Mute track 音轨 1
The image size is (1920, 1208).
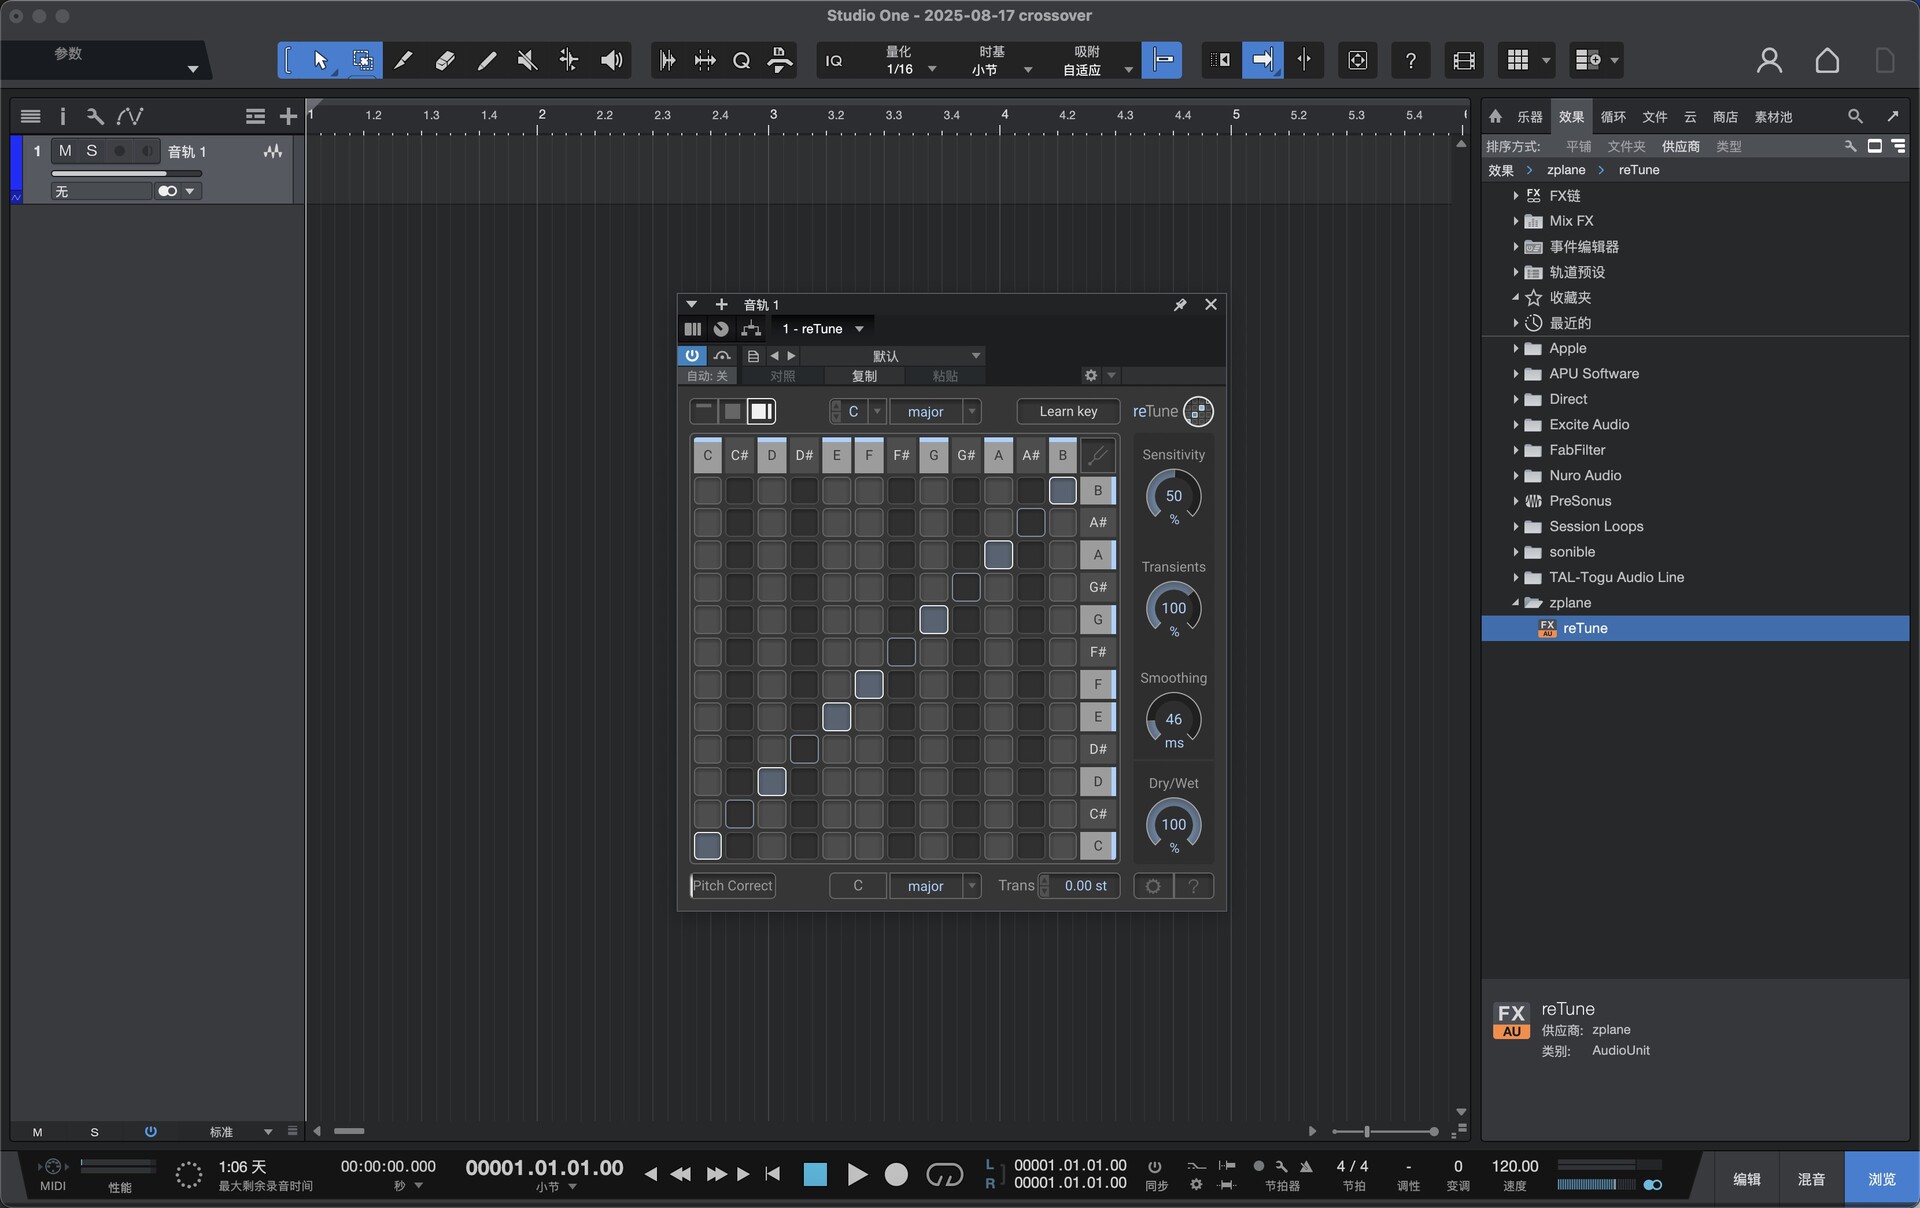pyautogui.click(x=65, y=151)
